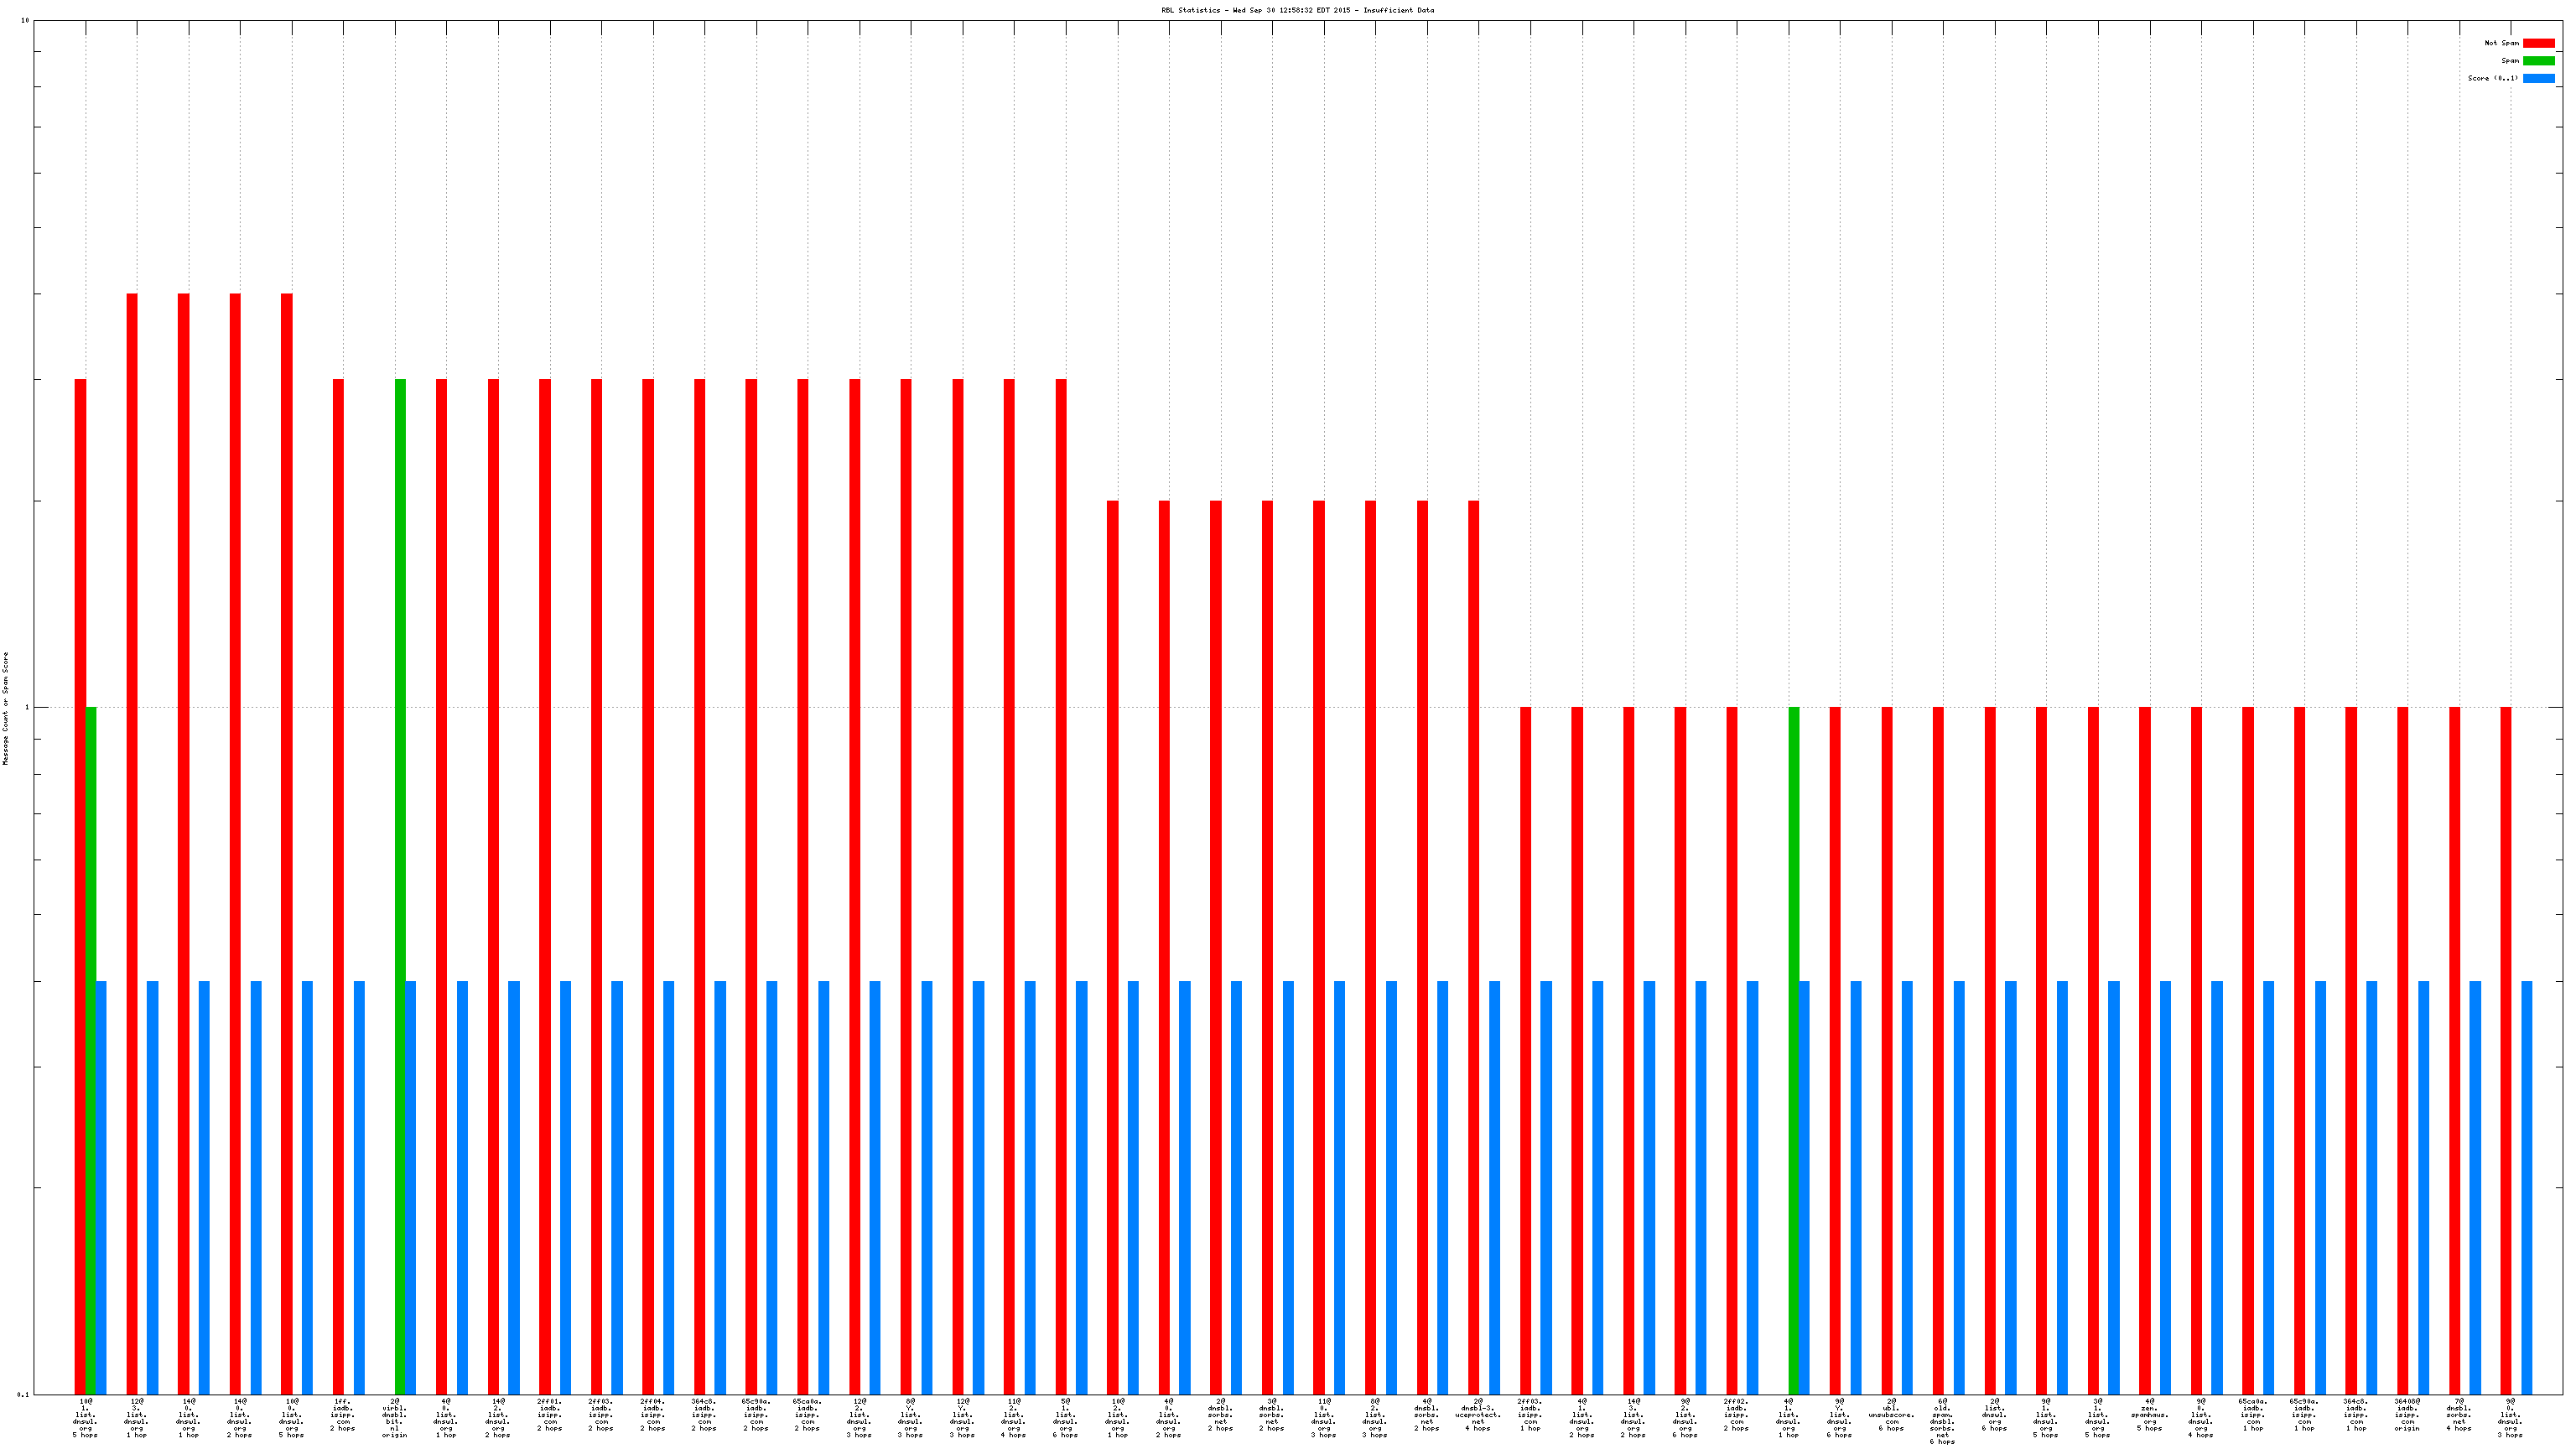
Task: Click the blue Score legend swatch
Action: pos(2538,78)
